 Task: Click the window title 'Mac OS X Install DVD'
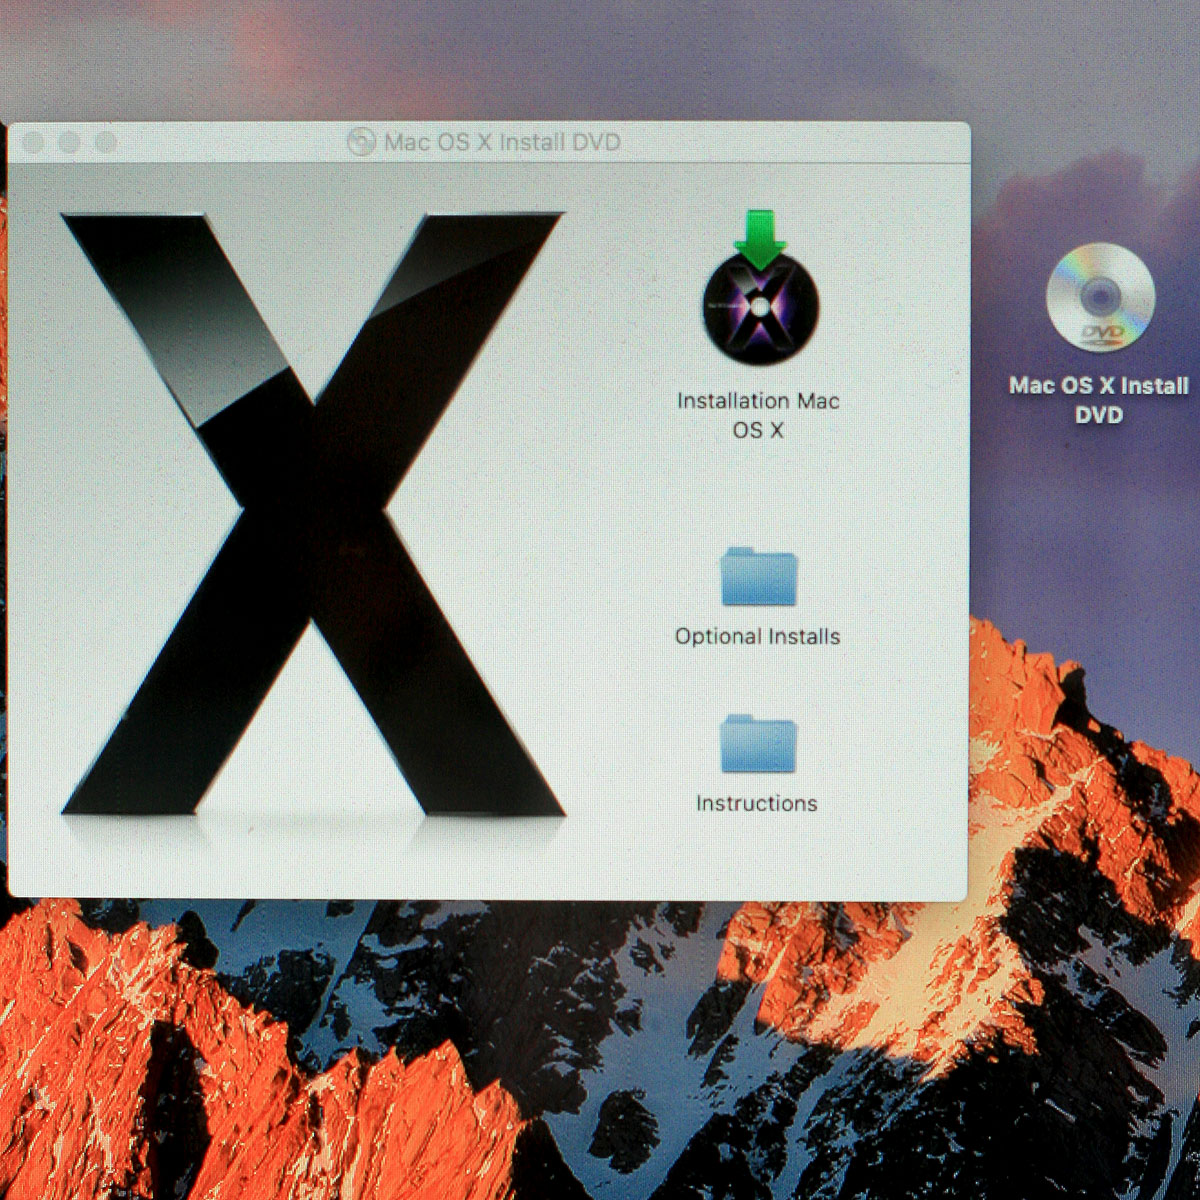503,142
